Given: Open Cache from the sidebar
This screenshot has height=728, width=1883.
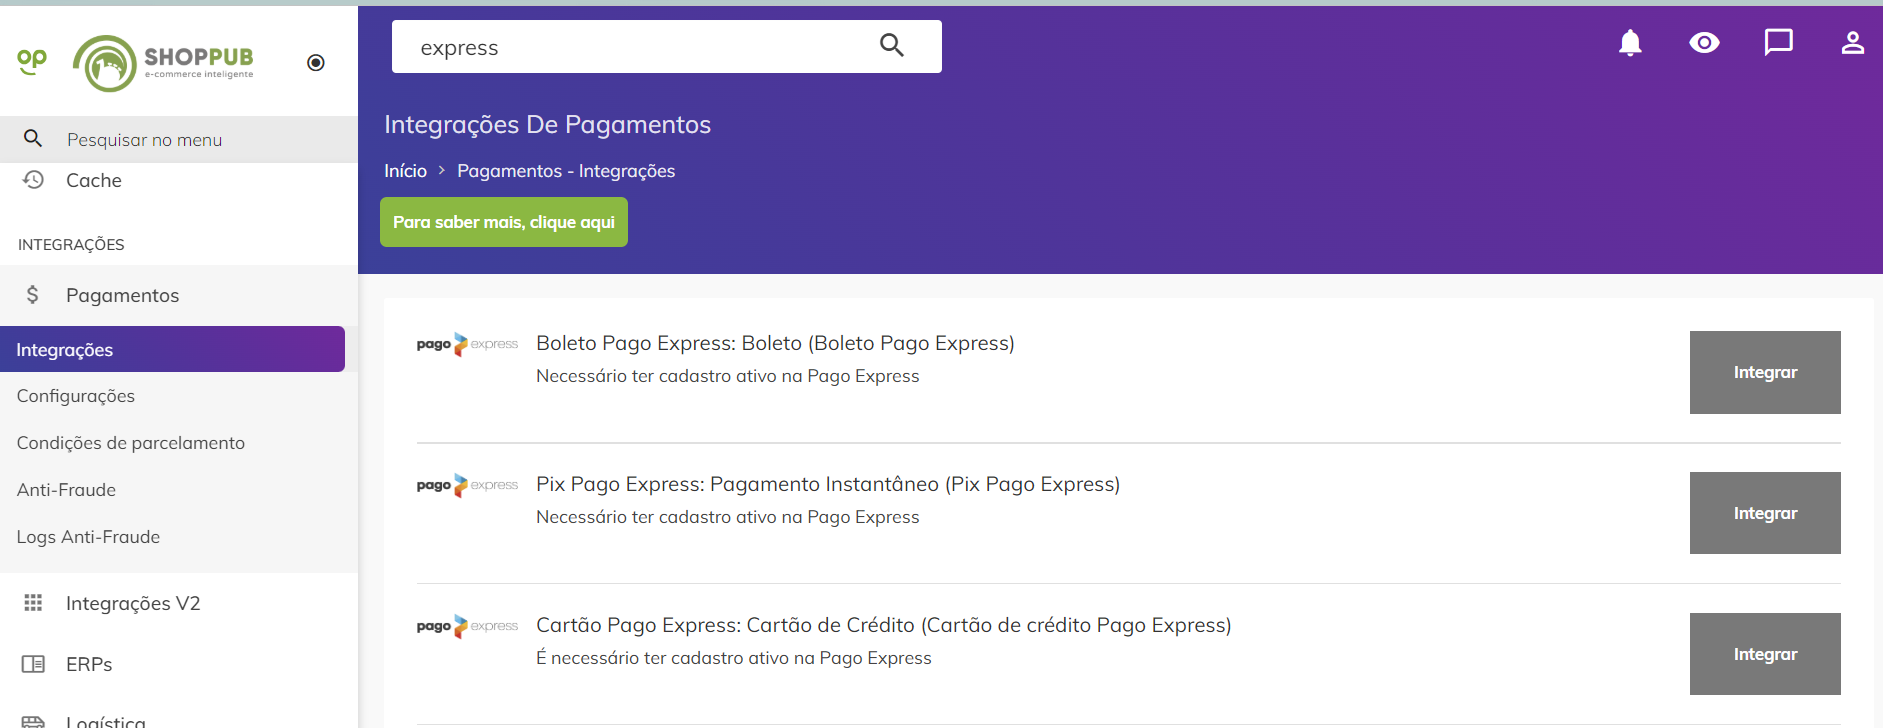Looking at the screenshot, I should (x=93, y=180).
